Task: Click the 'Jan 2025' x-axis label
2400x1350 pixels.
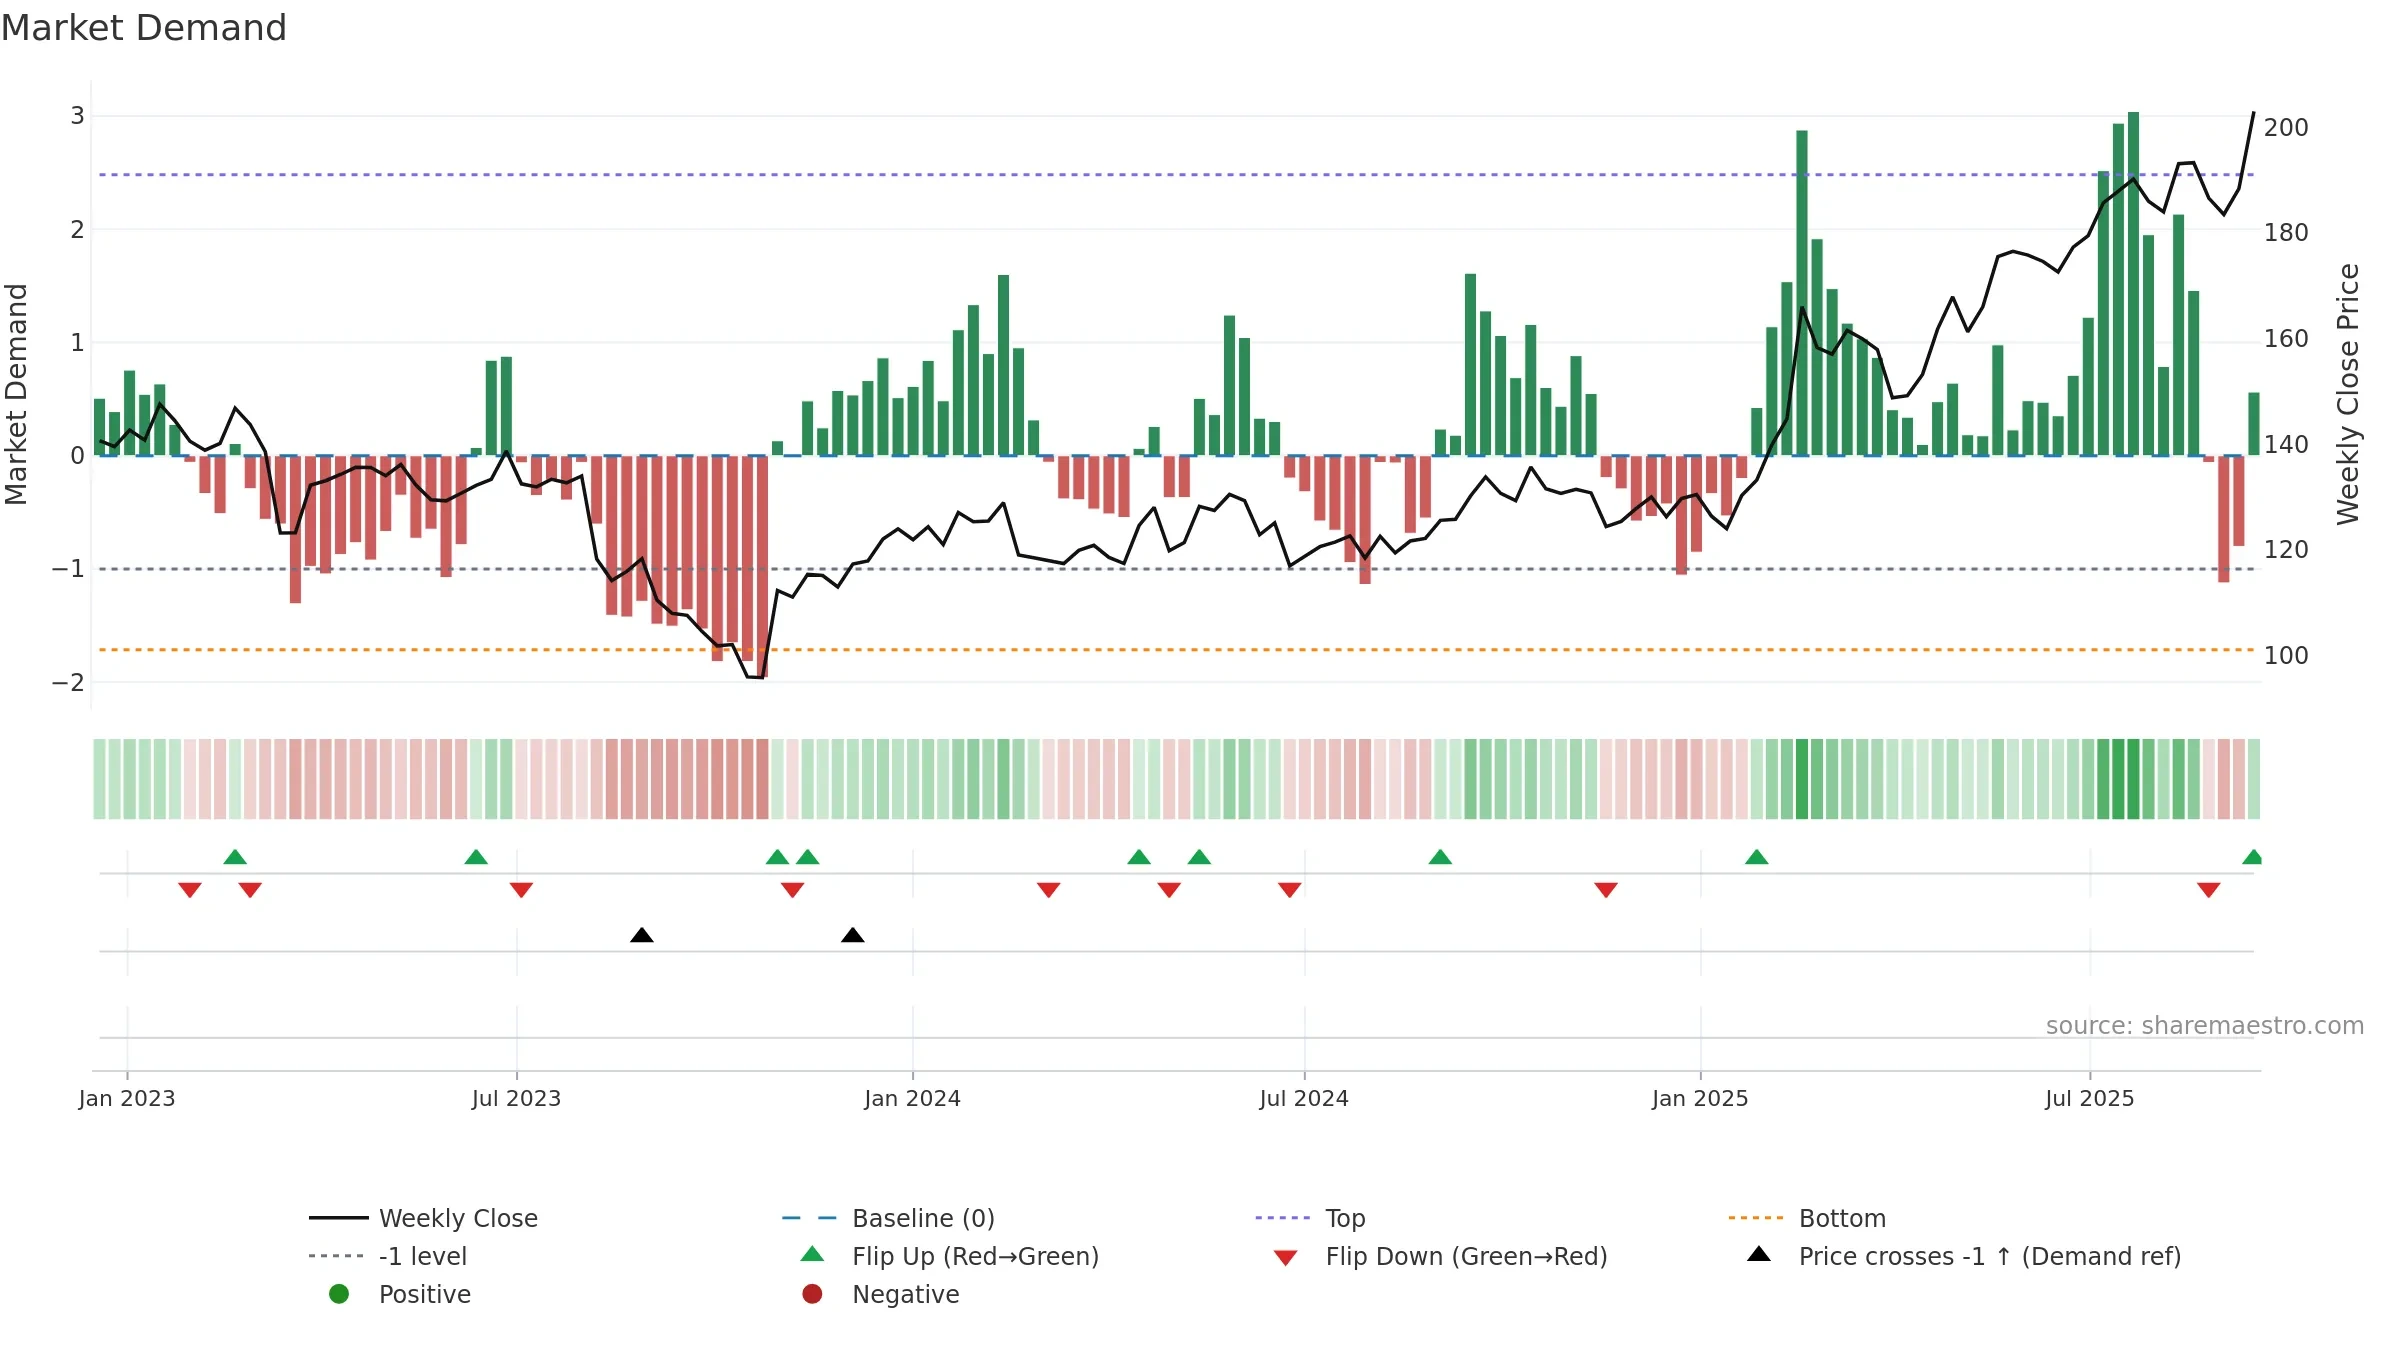Action: pos(1700,1098)
